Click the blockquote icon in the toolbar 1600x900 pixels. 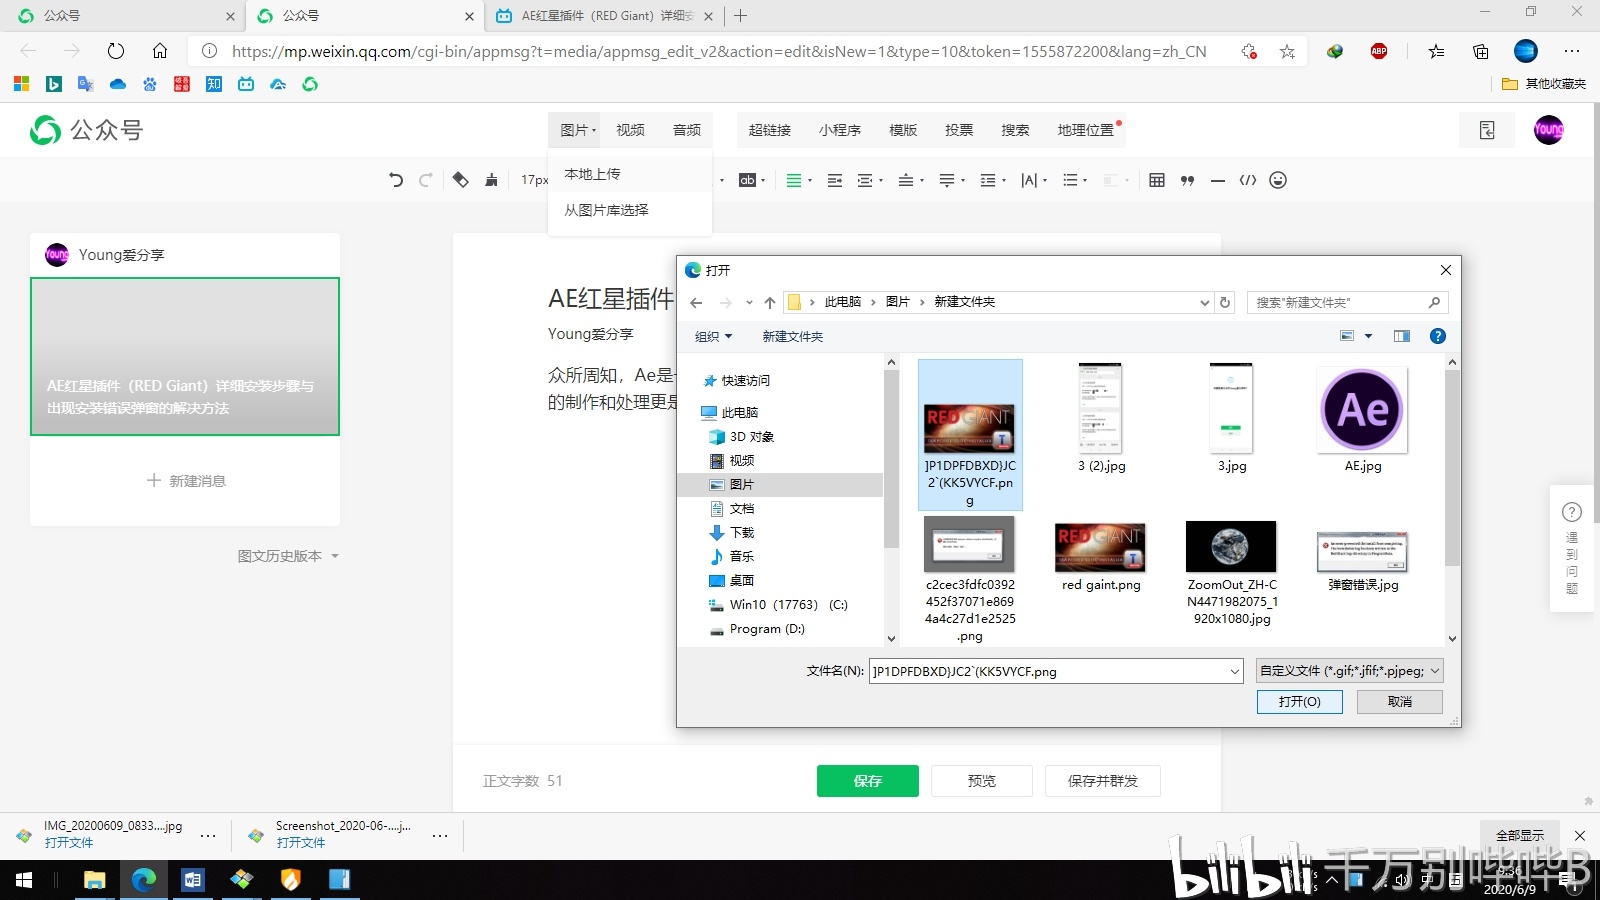coord(1187,180)
